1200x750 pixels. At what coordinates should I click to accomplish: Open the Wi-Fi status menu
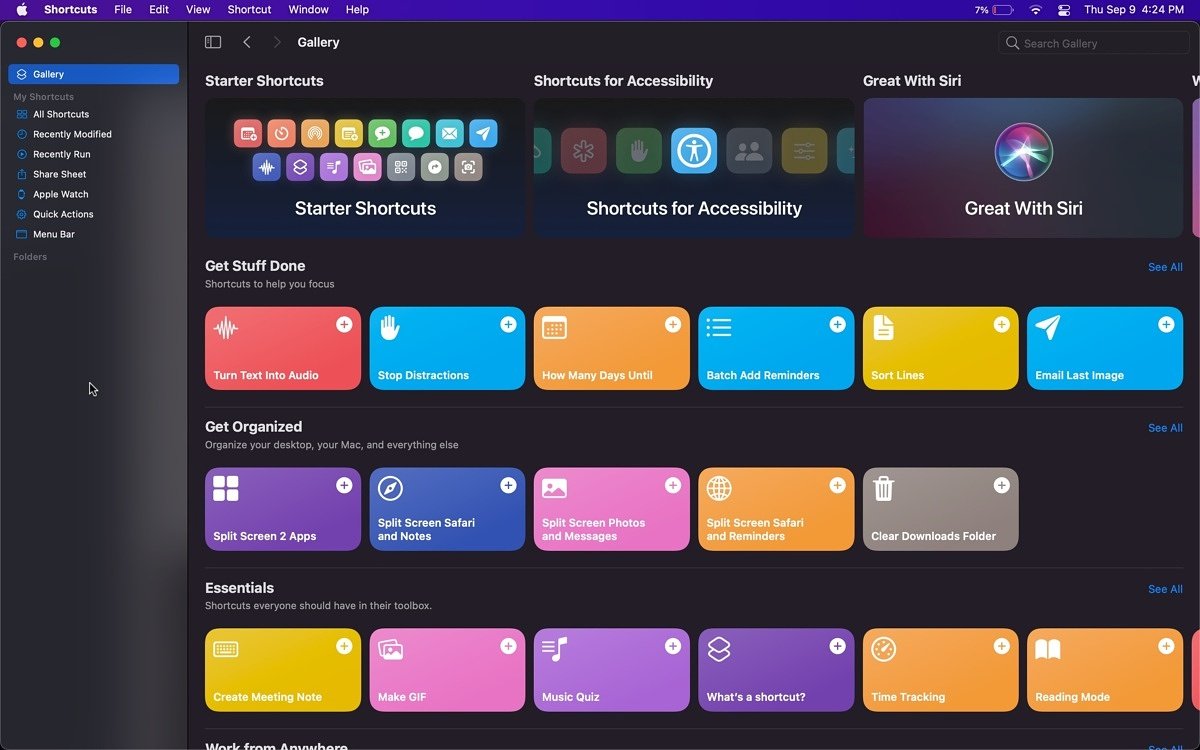pos(1035,10)
